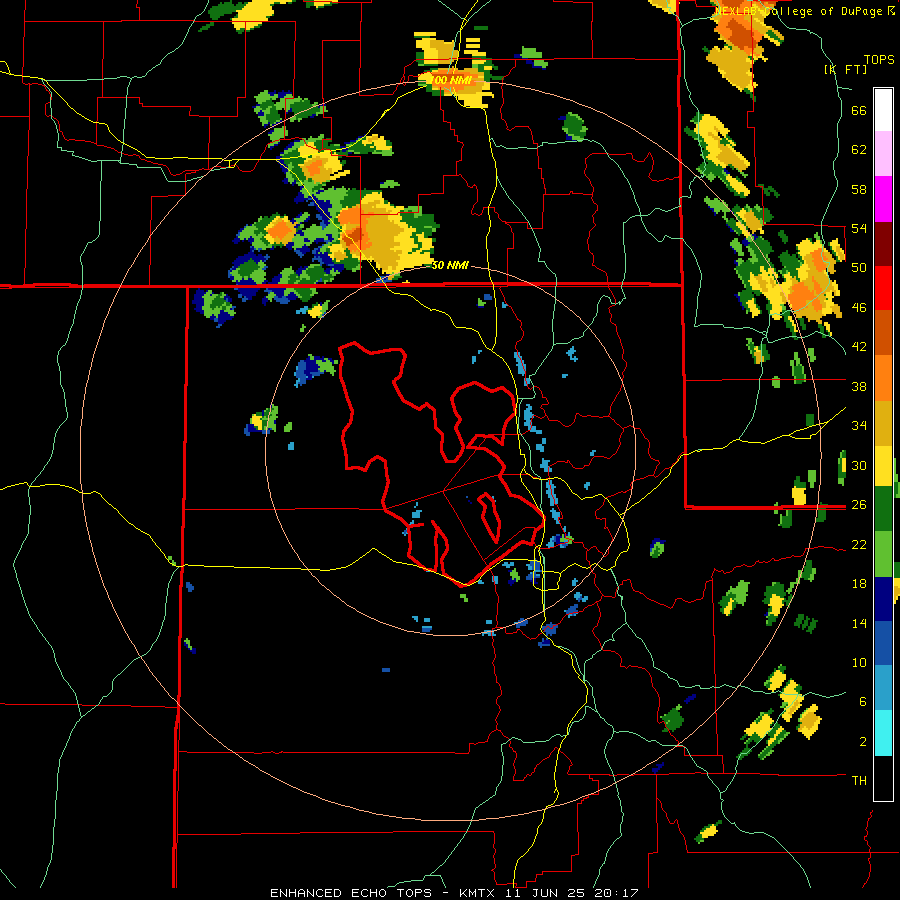
Task: Click the magenta legend swatch
Action: pos(883,199)
